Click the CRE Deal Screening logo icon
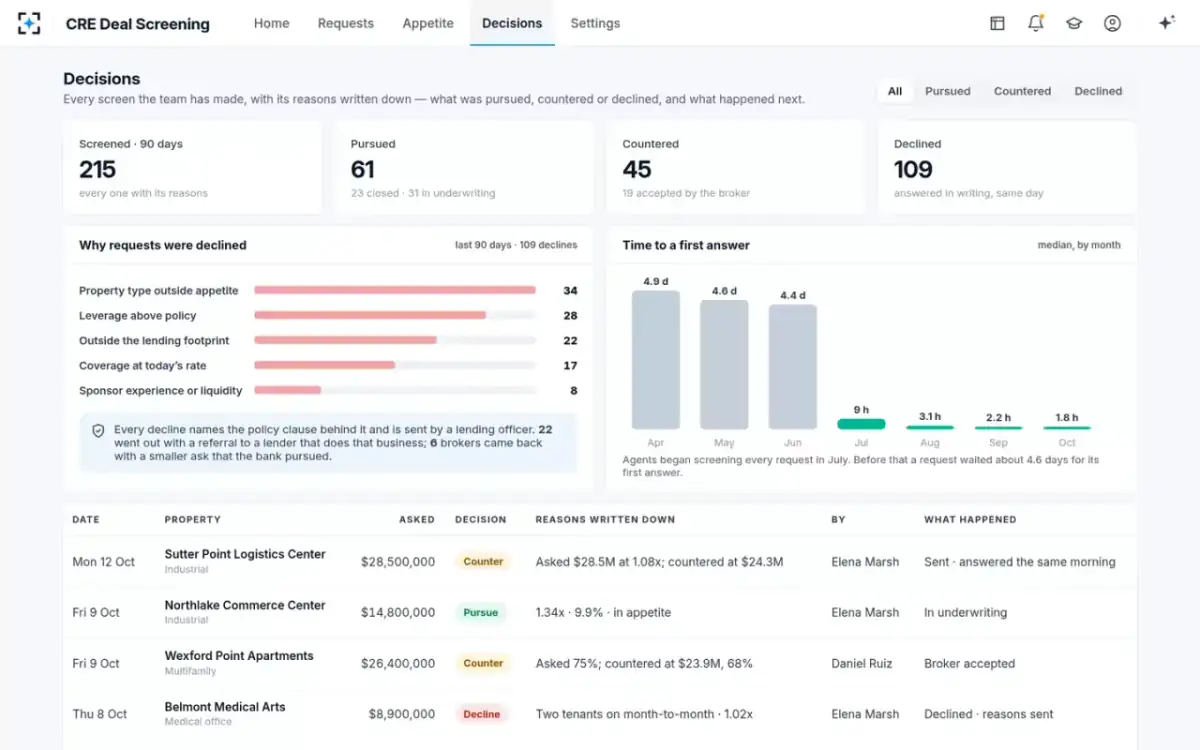This screenshot has height=750, width=1200. coord(30,23)
